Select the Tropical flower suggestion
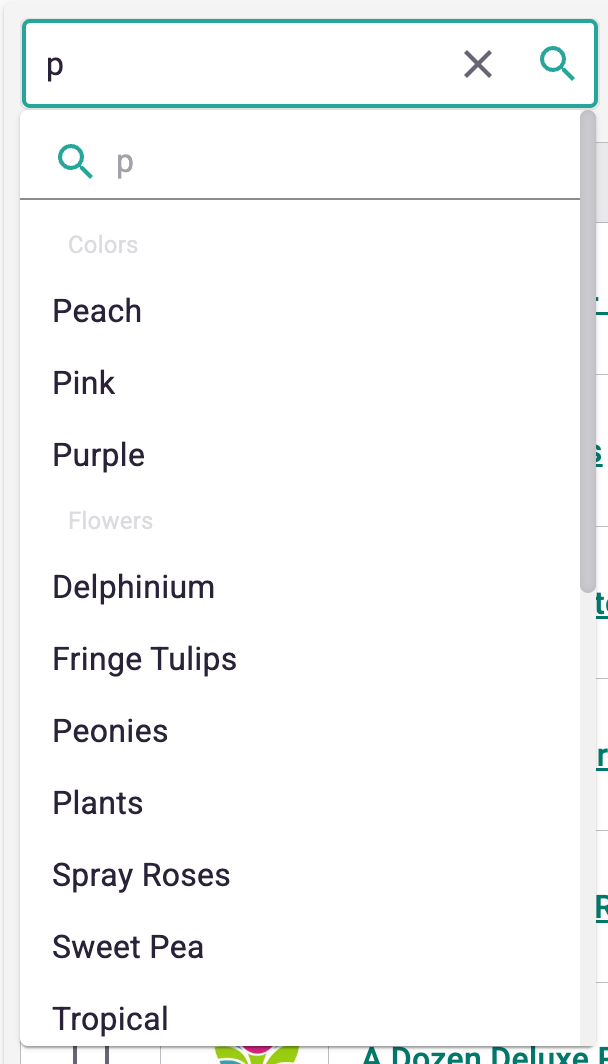Image resolution: width=608 pixels, height=1064 pixels. click(300, 1018)
